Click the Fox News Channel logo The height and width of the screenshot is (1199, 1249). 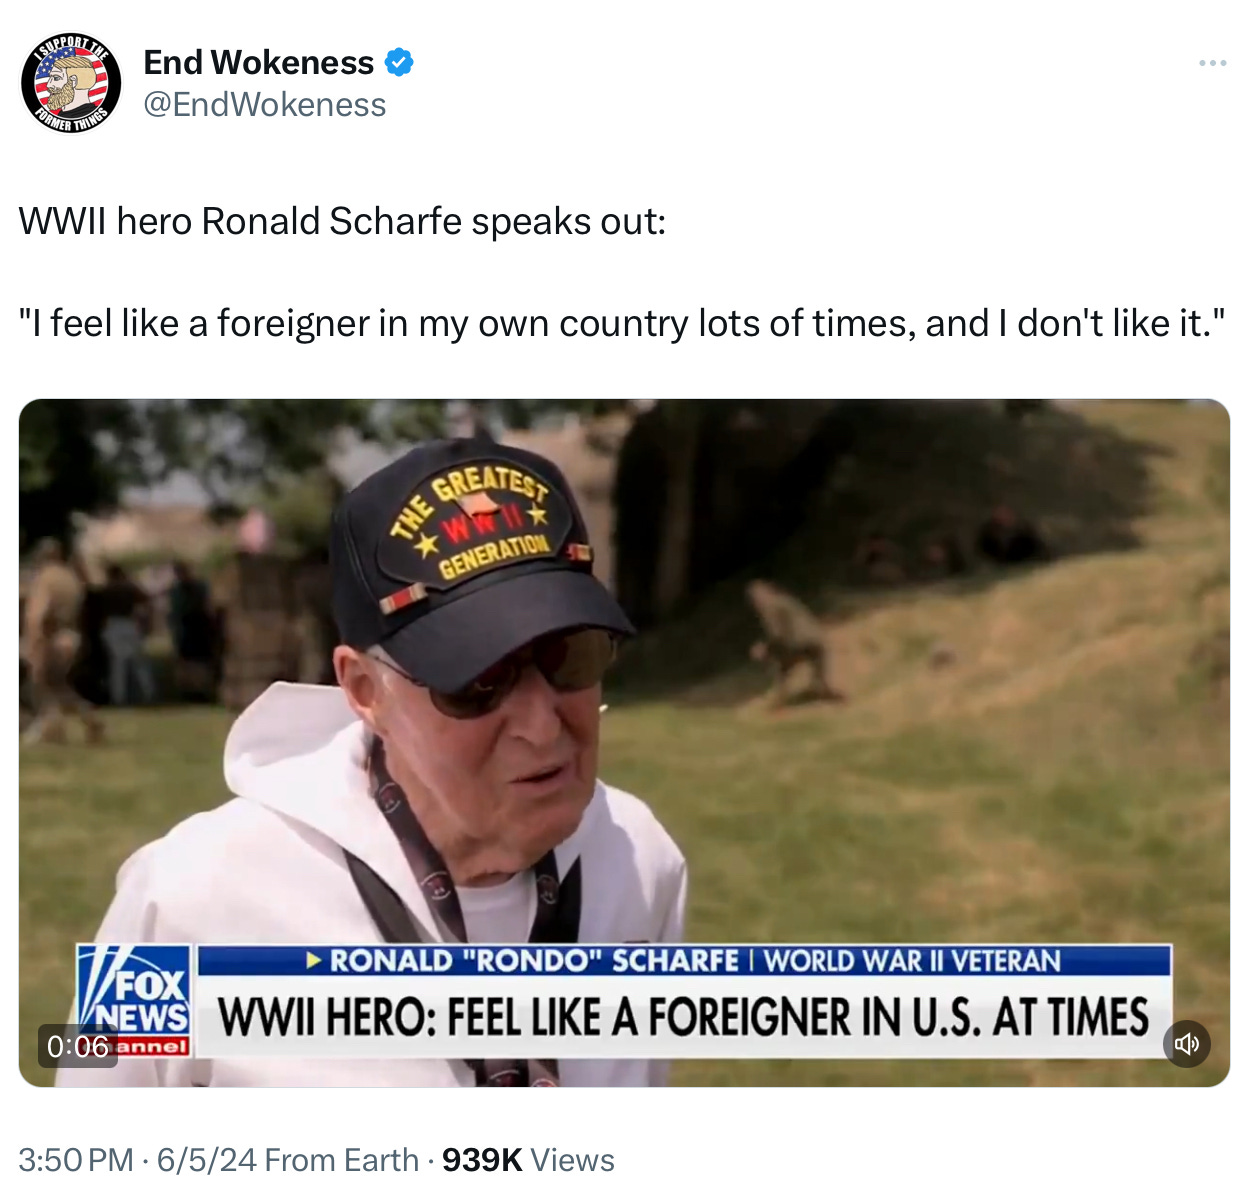pyautogui.click(x=135, y=1001)
